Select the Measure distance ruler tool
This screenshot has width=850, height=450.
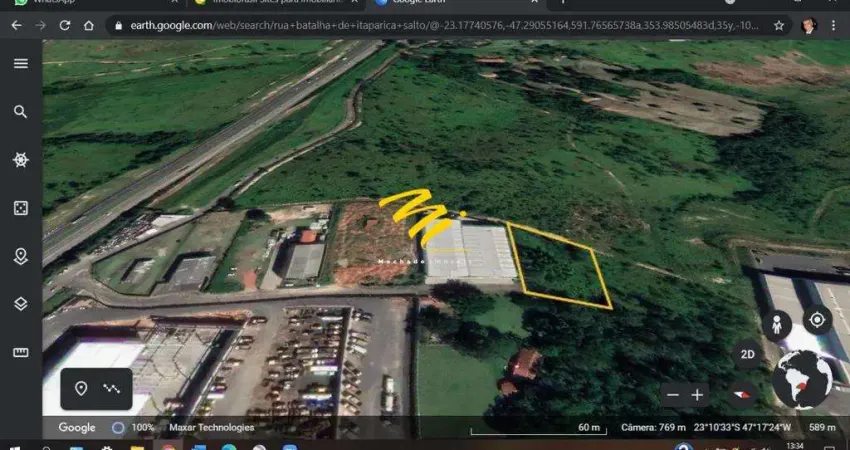tap(21, 352)
